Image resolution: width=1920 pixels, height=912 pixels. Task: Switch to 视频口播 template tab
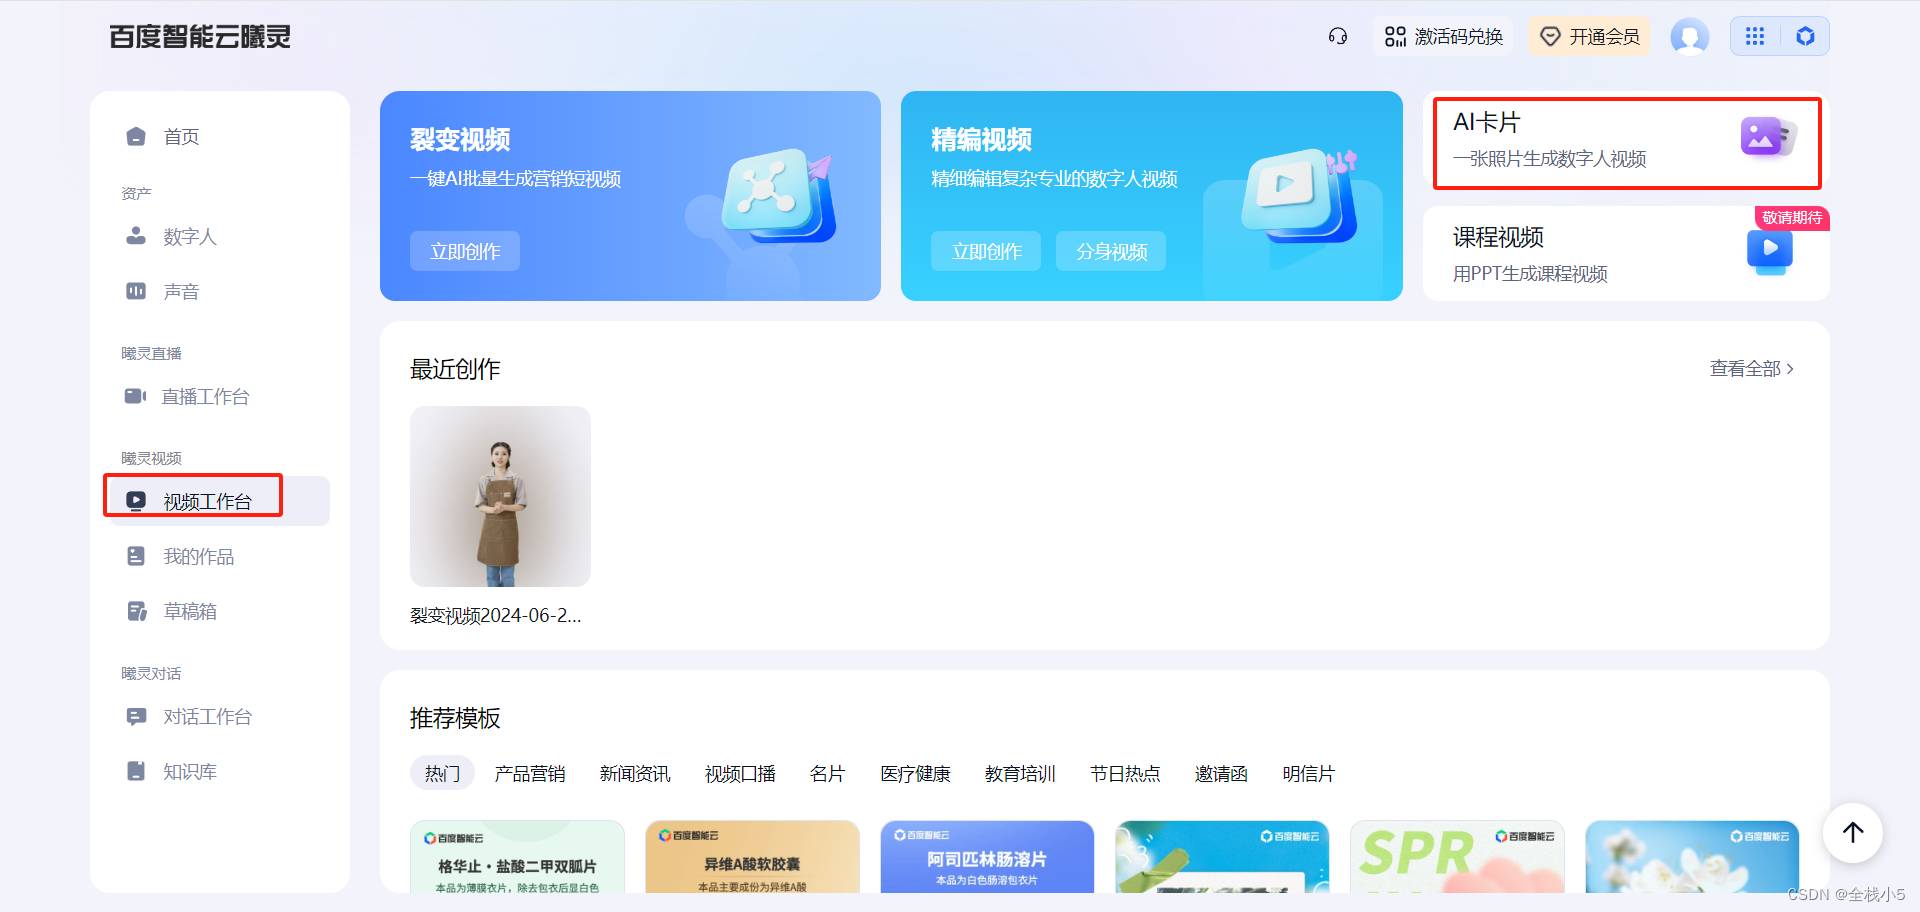coord(740,773)
